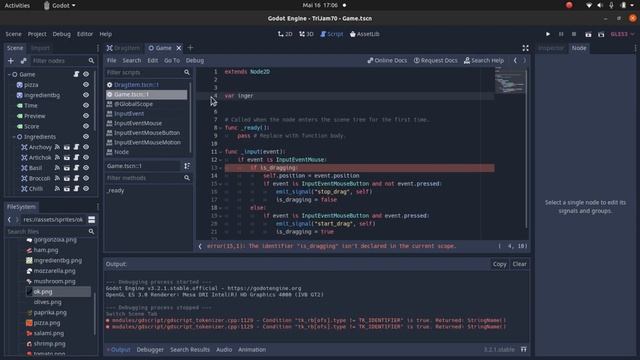Select InputEventMouseButton in script list
The height and width of the screenshot is (360, 640).
pos(147,133)
